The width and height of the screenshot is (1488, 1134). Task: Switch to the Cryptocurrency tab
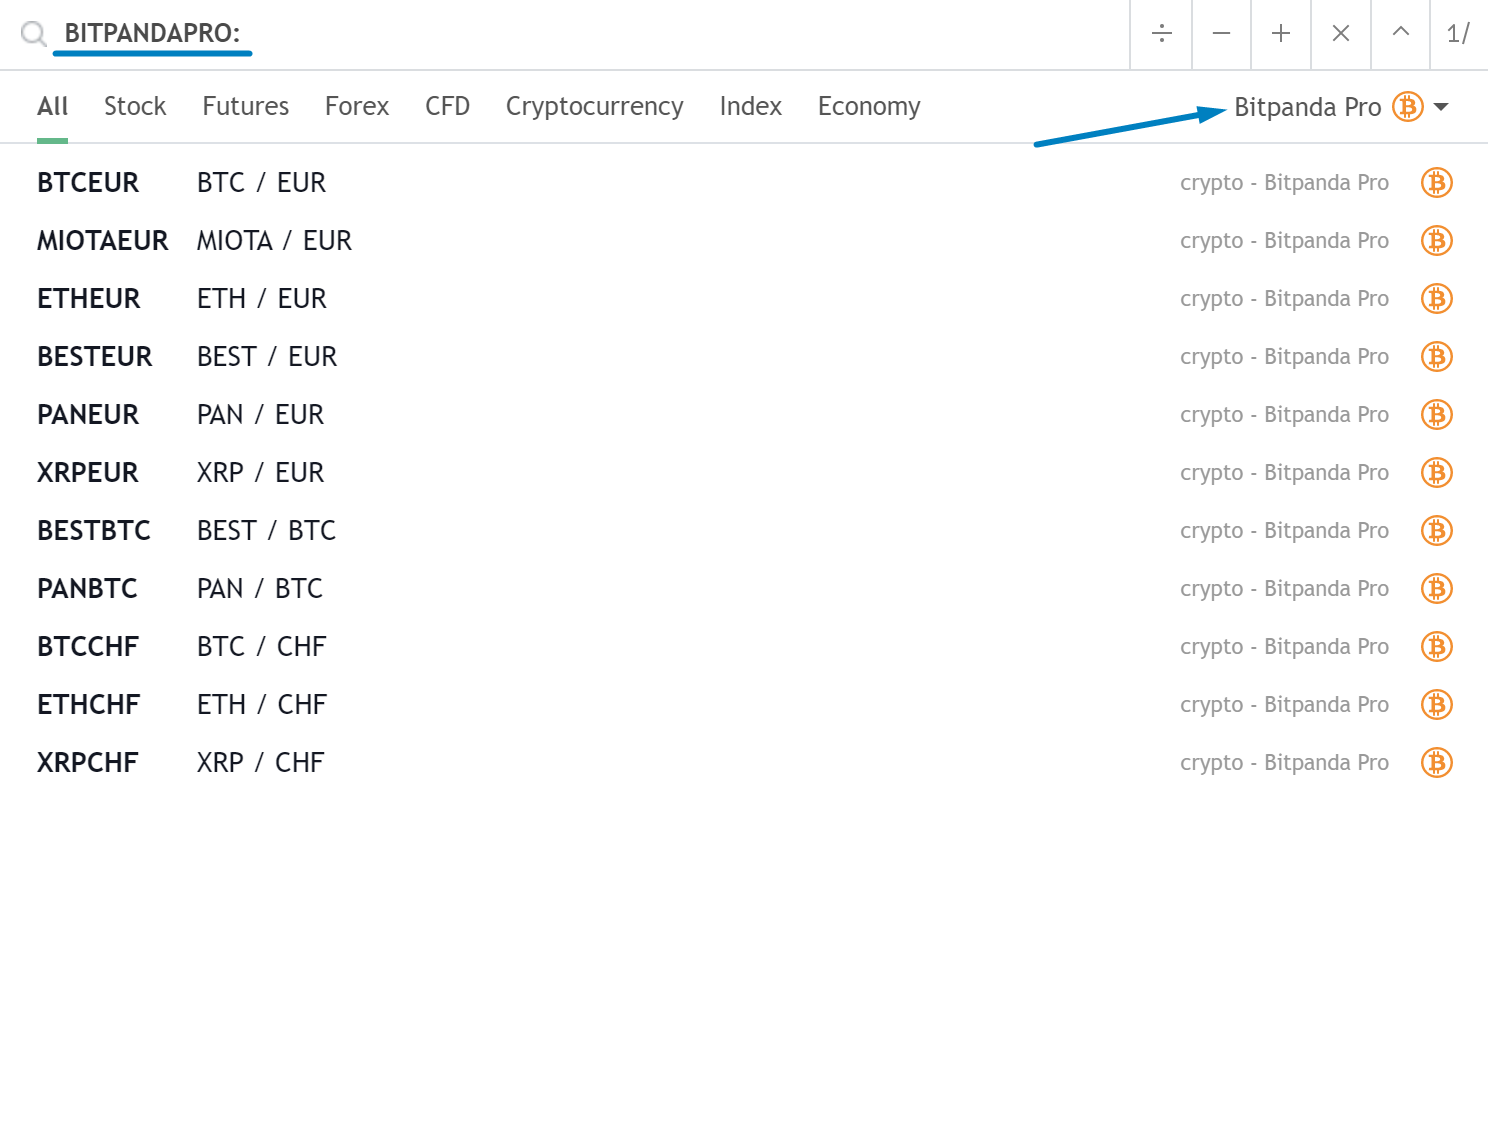[594, 107]
